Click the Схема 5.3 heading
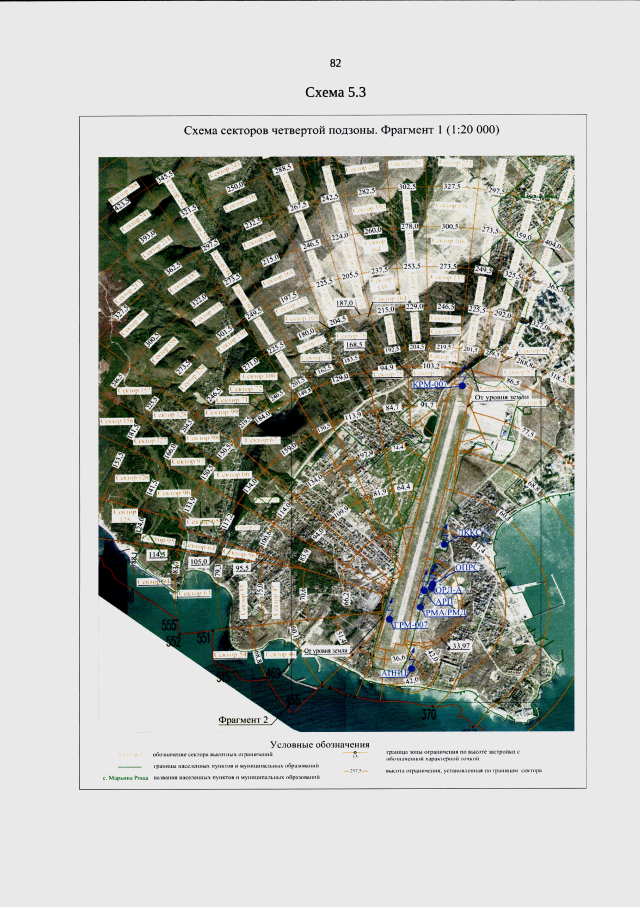Image resolution: width=640 pixels, height=907 pixels. click(x=336, y=92)
